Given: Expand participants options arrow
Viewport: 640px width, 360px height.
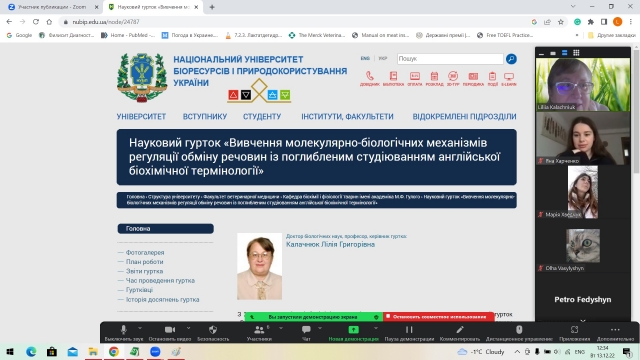Looking at the screenshot, I should point(280,328).
